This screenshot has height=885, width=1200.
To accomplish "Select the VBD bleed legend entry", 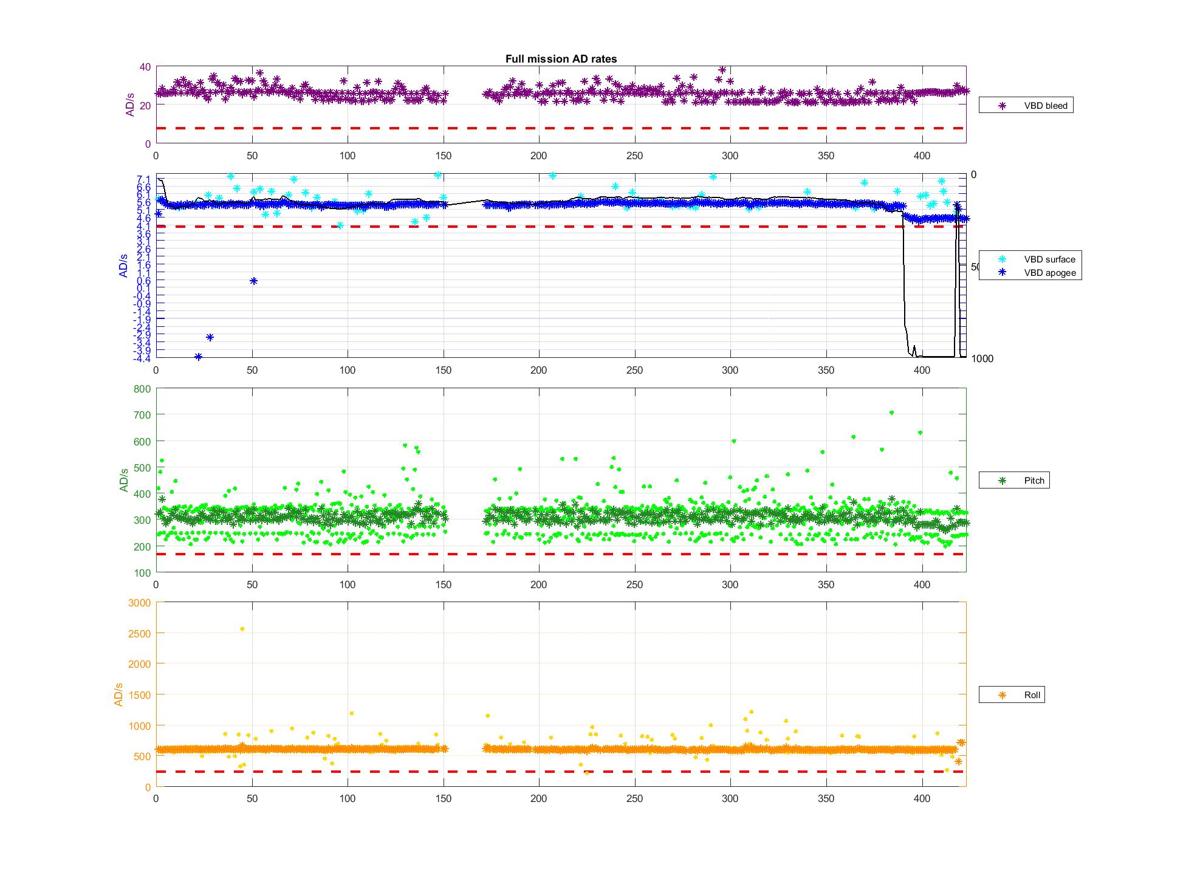I will [1026, 105].
